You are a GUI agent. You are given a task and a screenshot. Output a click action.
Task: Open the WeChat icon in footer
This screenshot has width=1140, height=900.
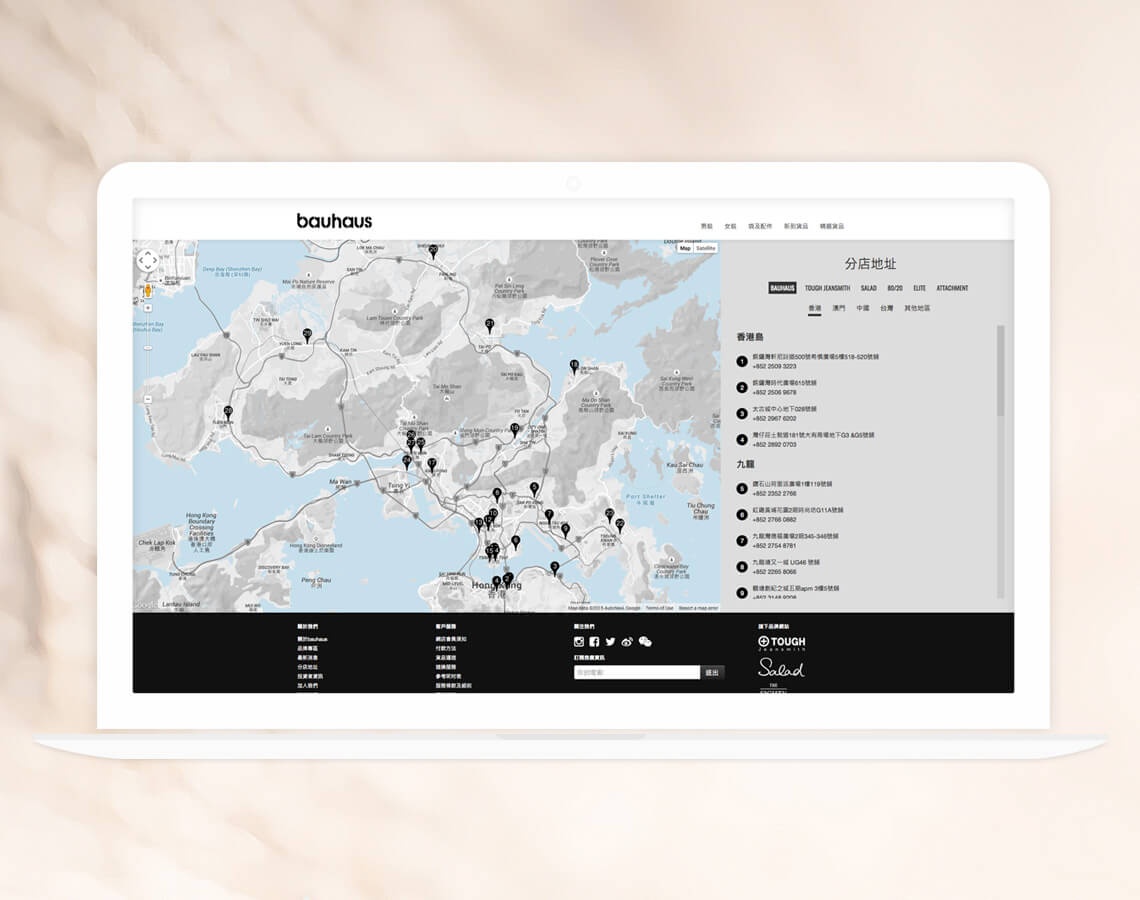(645, 641)
